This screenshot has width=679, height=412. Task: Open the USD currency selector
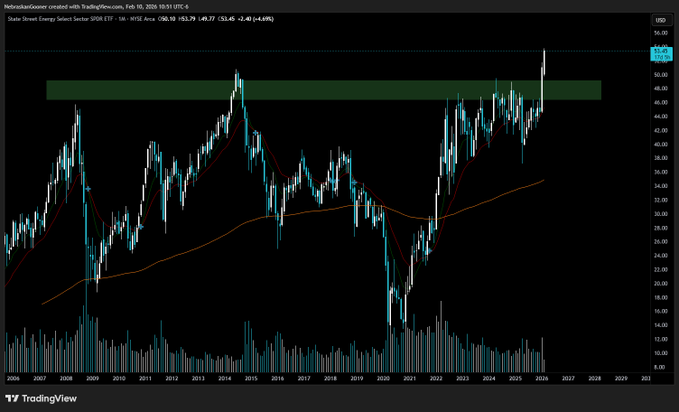(660, 20)
